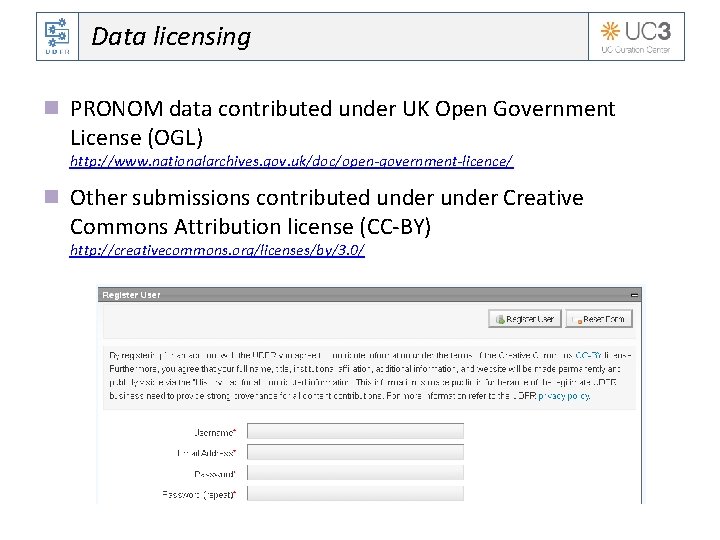Click the Reset Form button
This screenshot has width=720, height=540.
[x=599, y=319]
